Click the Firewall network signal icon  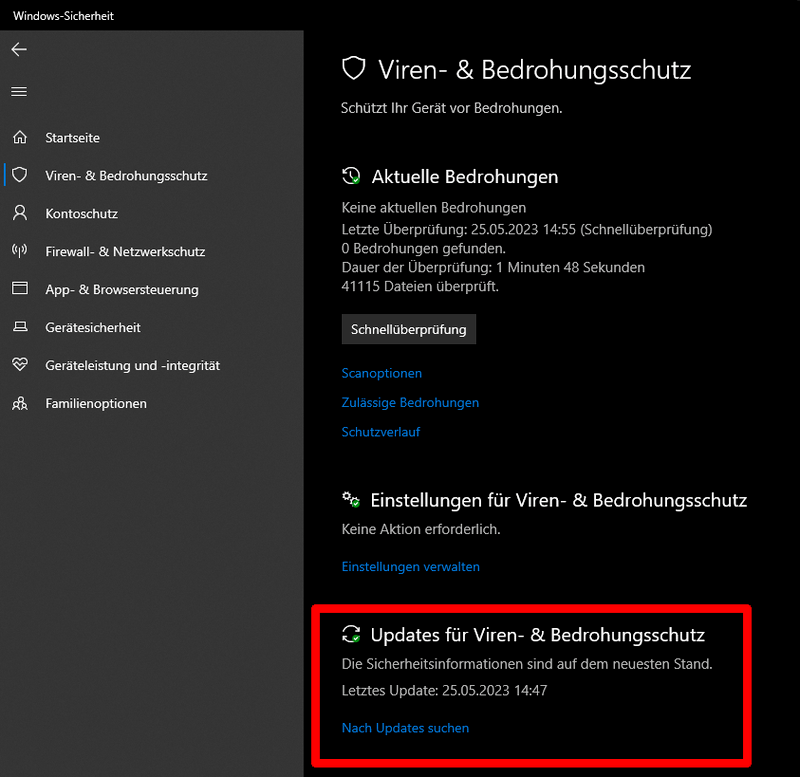20,251
